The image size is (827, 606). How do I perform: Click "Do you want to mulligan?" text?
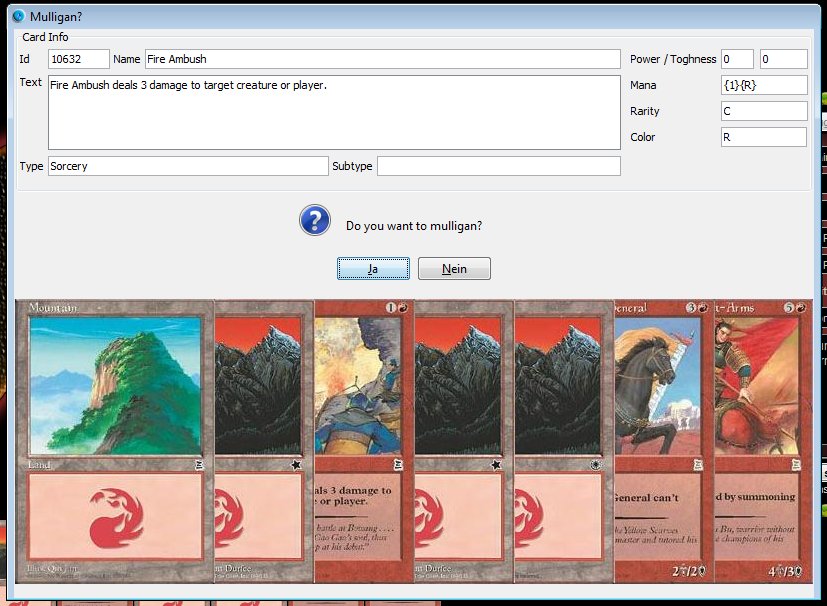pos(414,226)
